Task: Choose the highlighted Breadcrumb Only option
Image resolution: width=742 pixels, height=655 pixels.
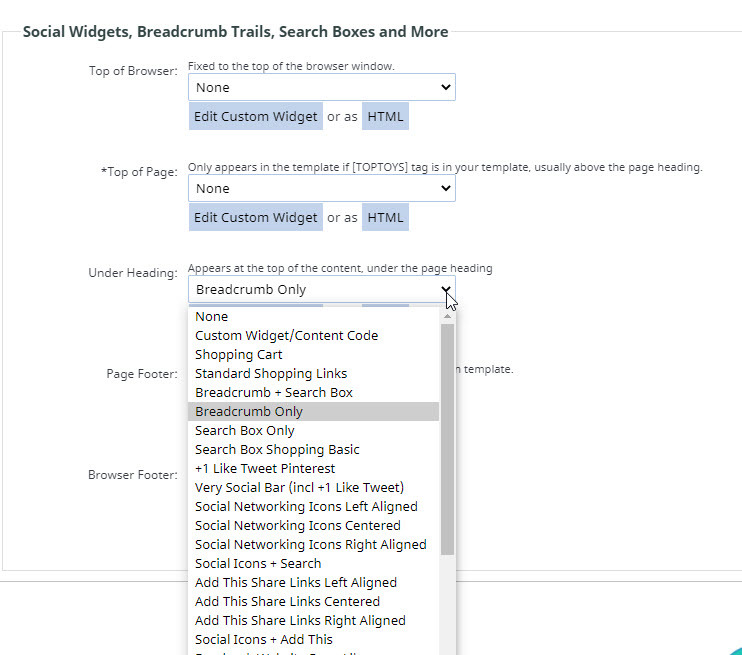Action: click(249, 412)
